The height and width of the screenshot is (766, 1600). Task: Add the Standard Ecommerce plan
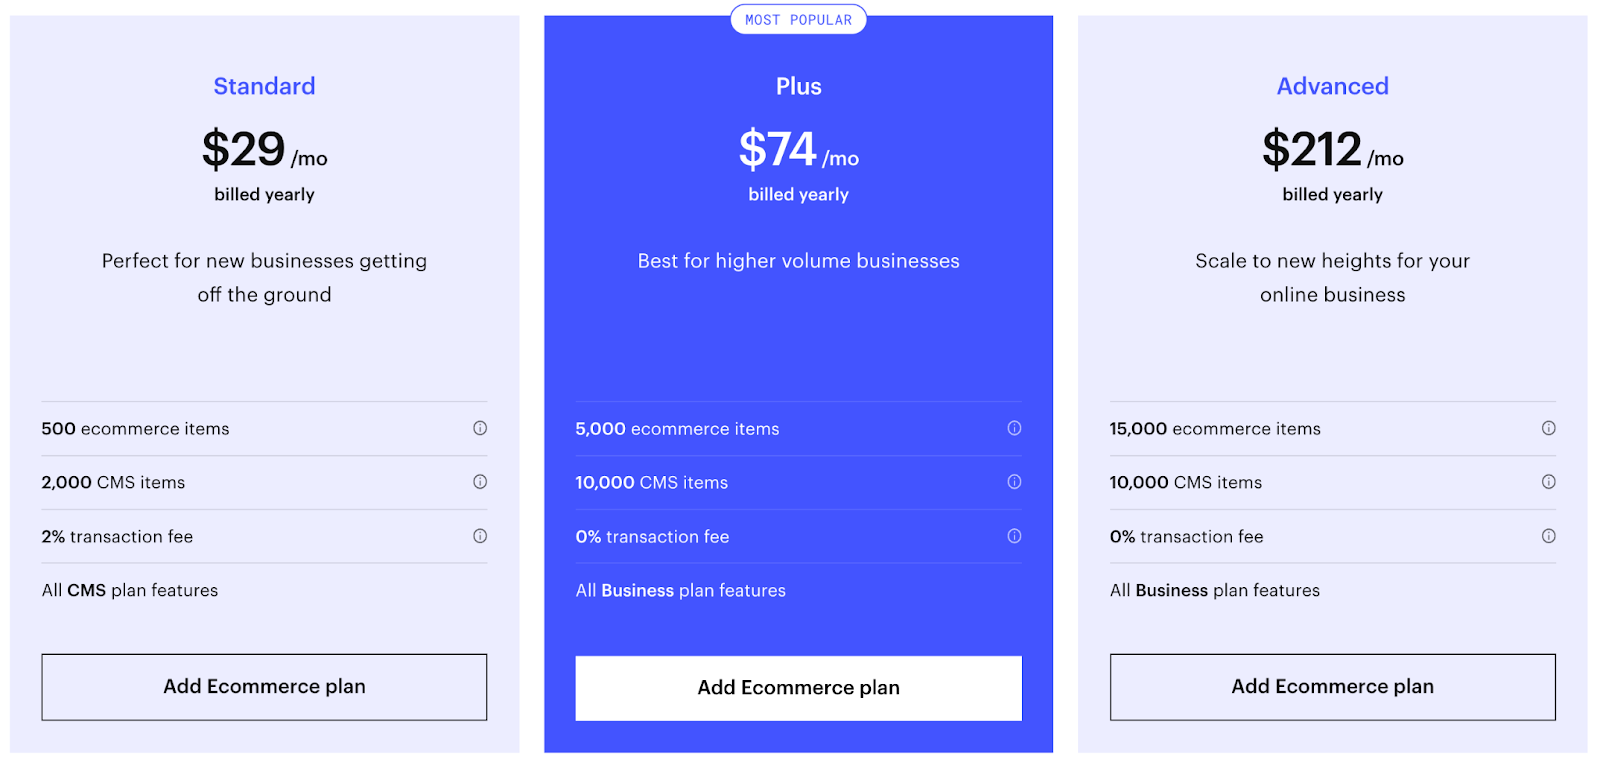(263, 687)
